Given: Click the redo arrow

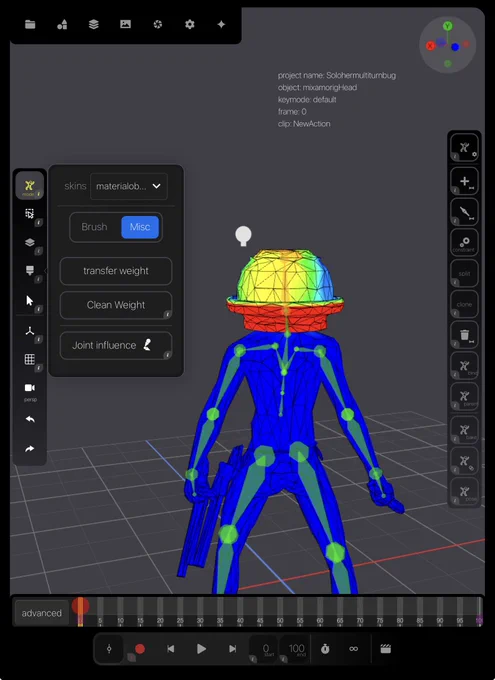Looking at the screenshot, I should click(30, 449).
